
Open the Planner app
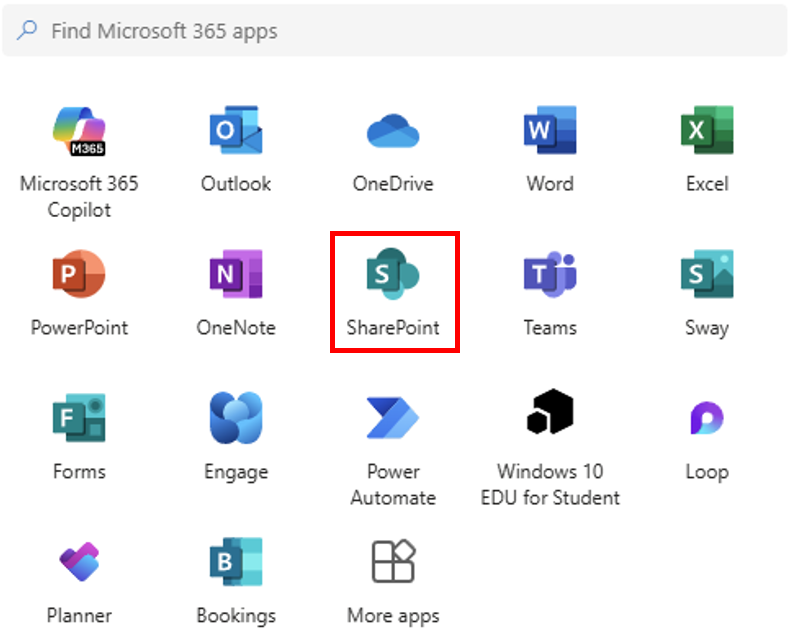click(79, 562)
